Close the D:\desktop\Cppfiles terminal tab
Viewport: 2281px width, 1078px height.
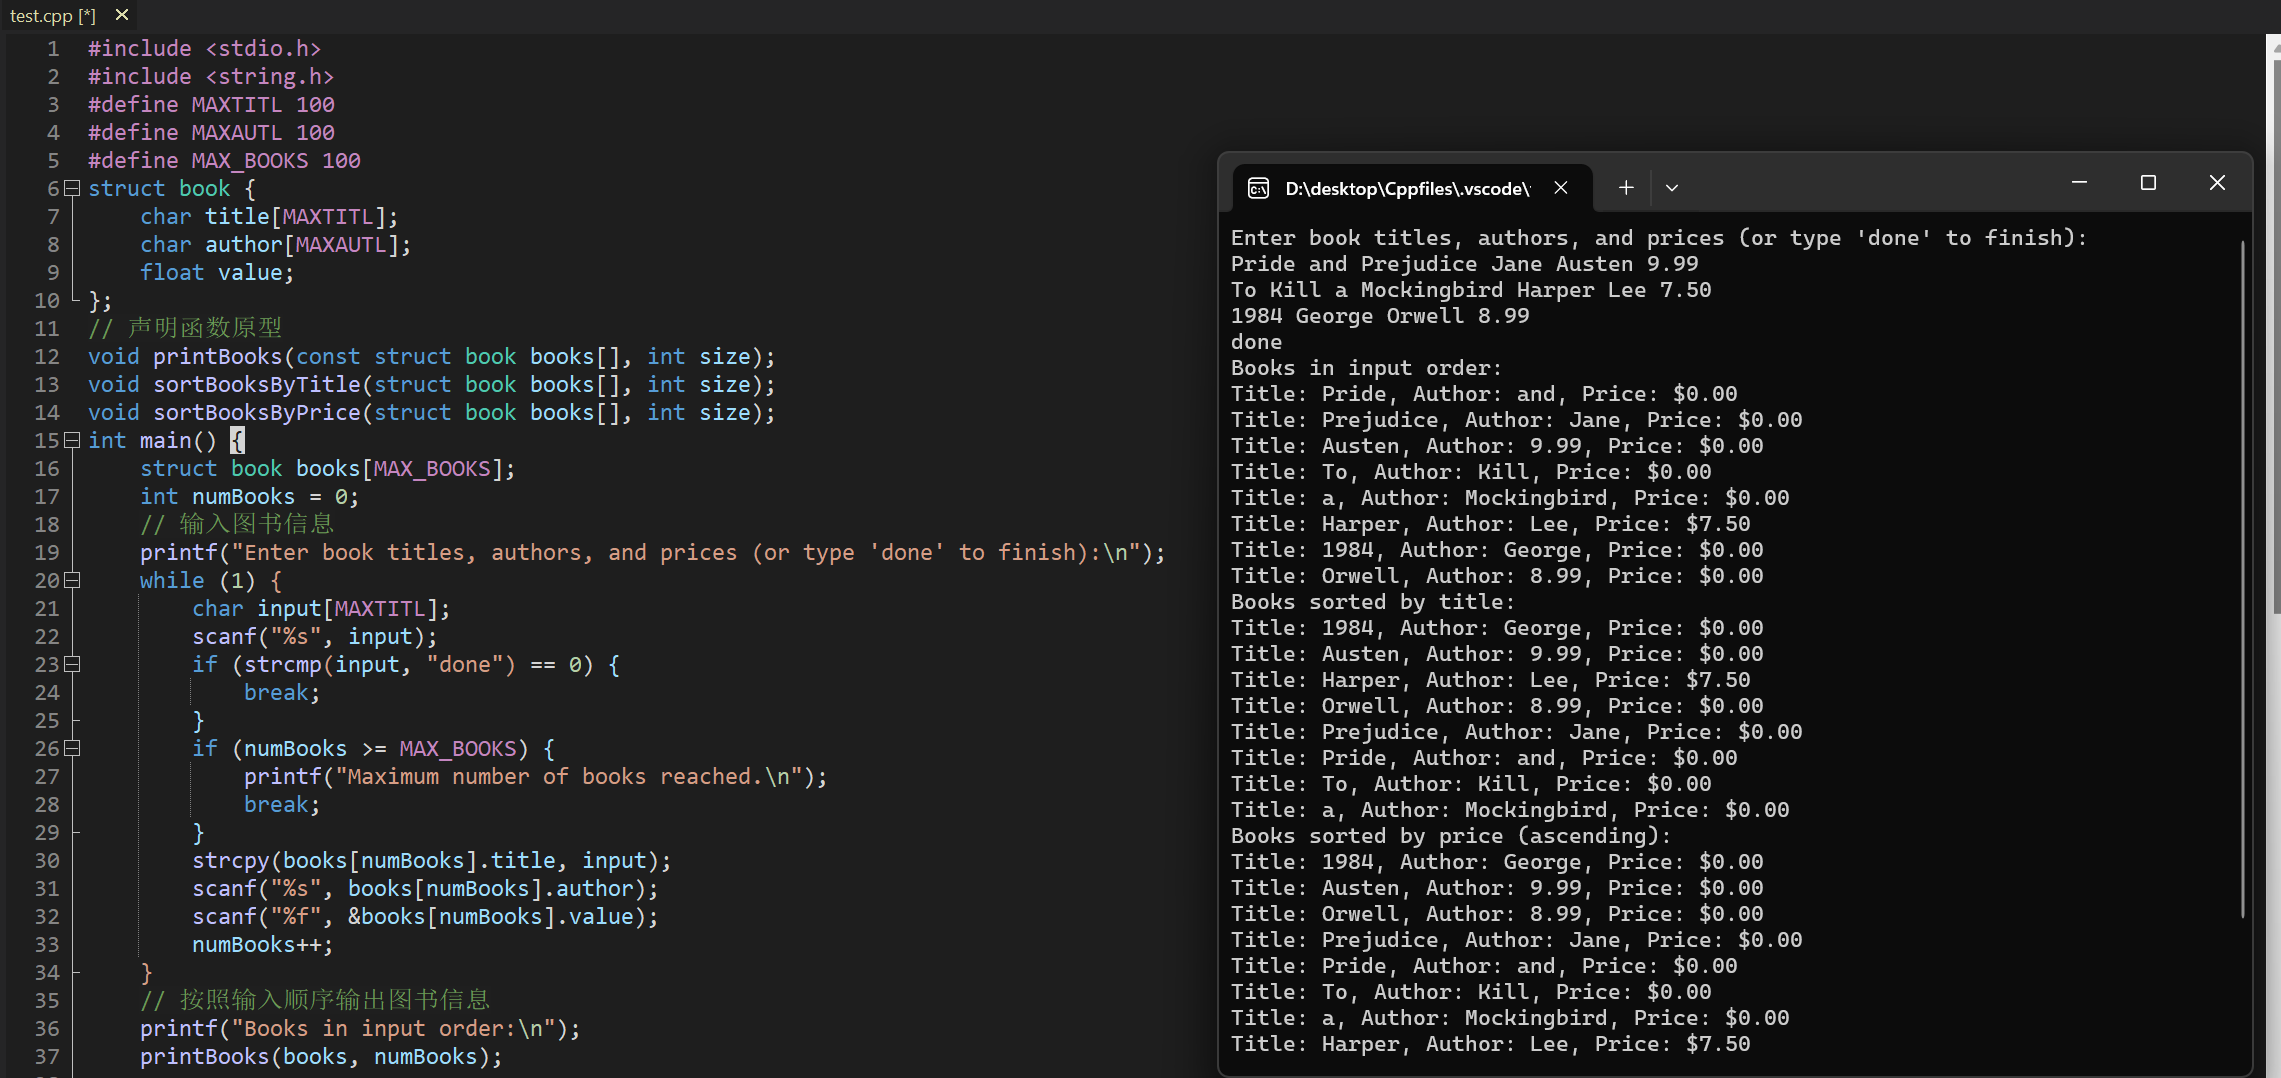1561,188
